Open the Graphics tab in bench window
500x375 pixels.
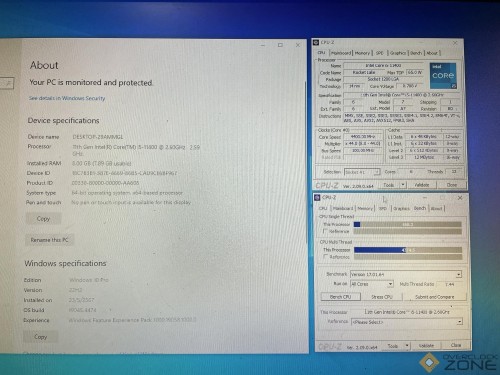point(401,208)
